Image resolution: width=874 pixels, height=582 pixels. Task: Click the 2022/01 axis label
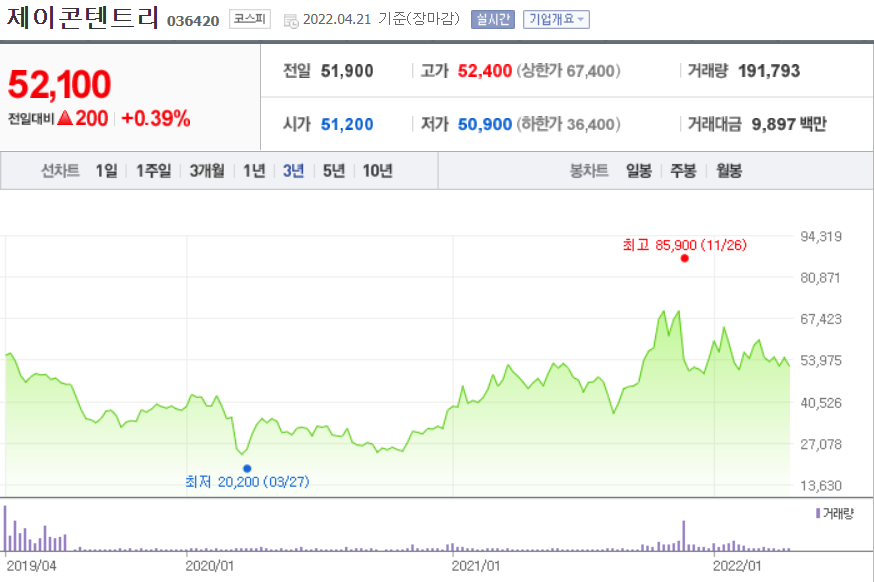(x=737, y=566)
